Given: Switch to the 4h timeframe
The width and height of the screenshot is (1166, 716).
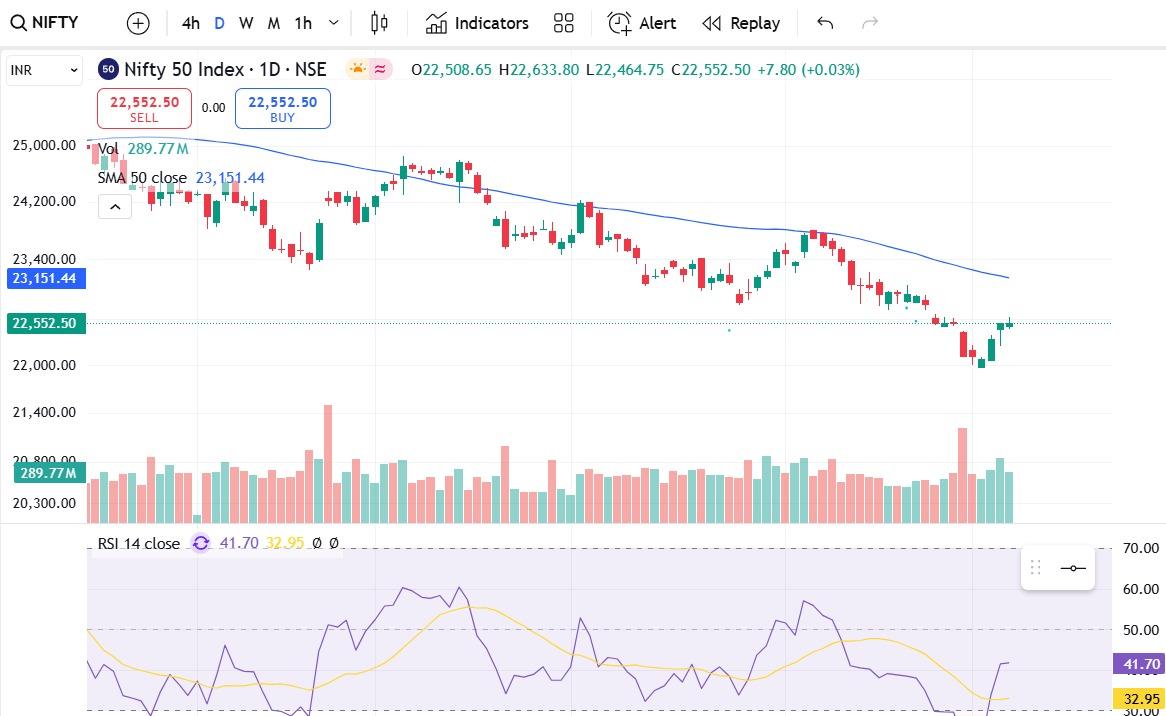Looking at the screenshot, I should tap(190, 23).
